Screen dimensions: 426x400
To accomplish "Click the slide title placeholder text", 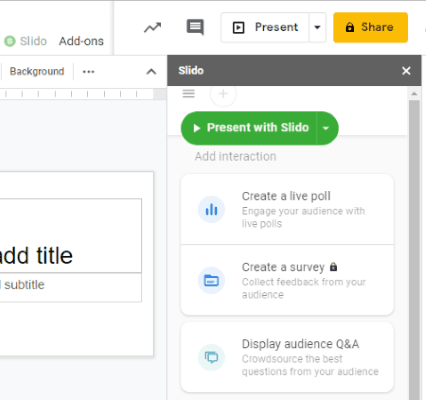I will coord(36,256).
